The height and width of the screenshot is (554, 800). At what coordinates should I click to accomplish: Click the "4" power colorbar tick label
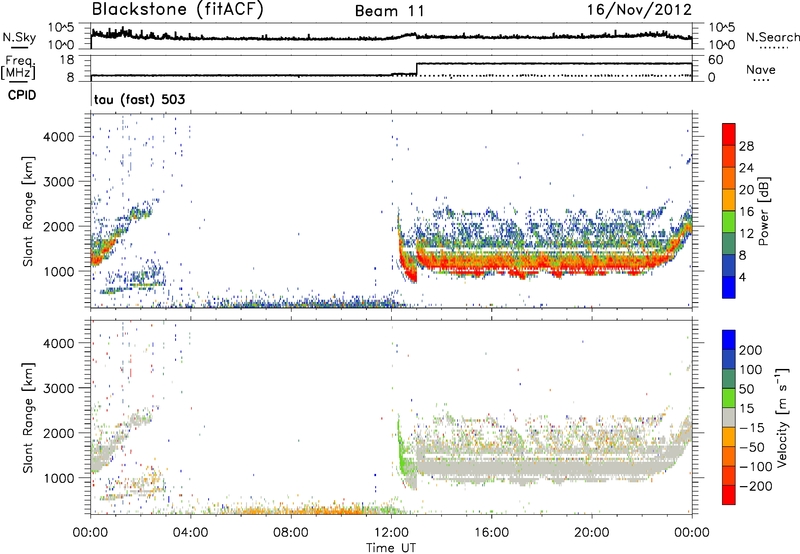(742, 277)
